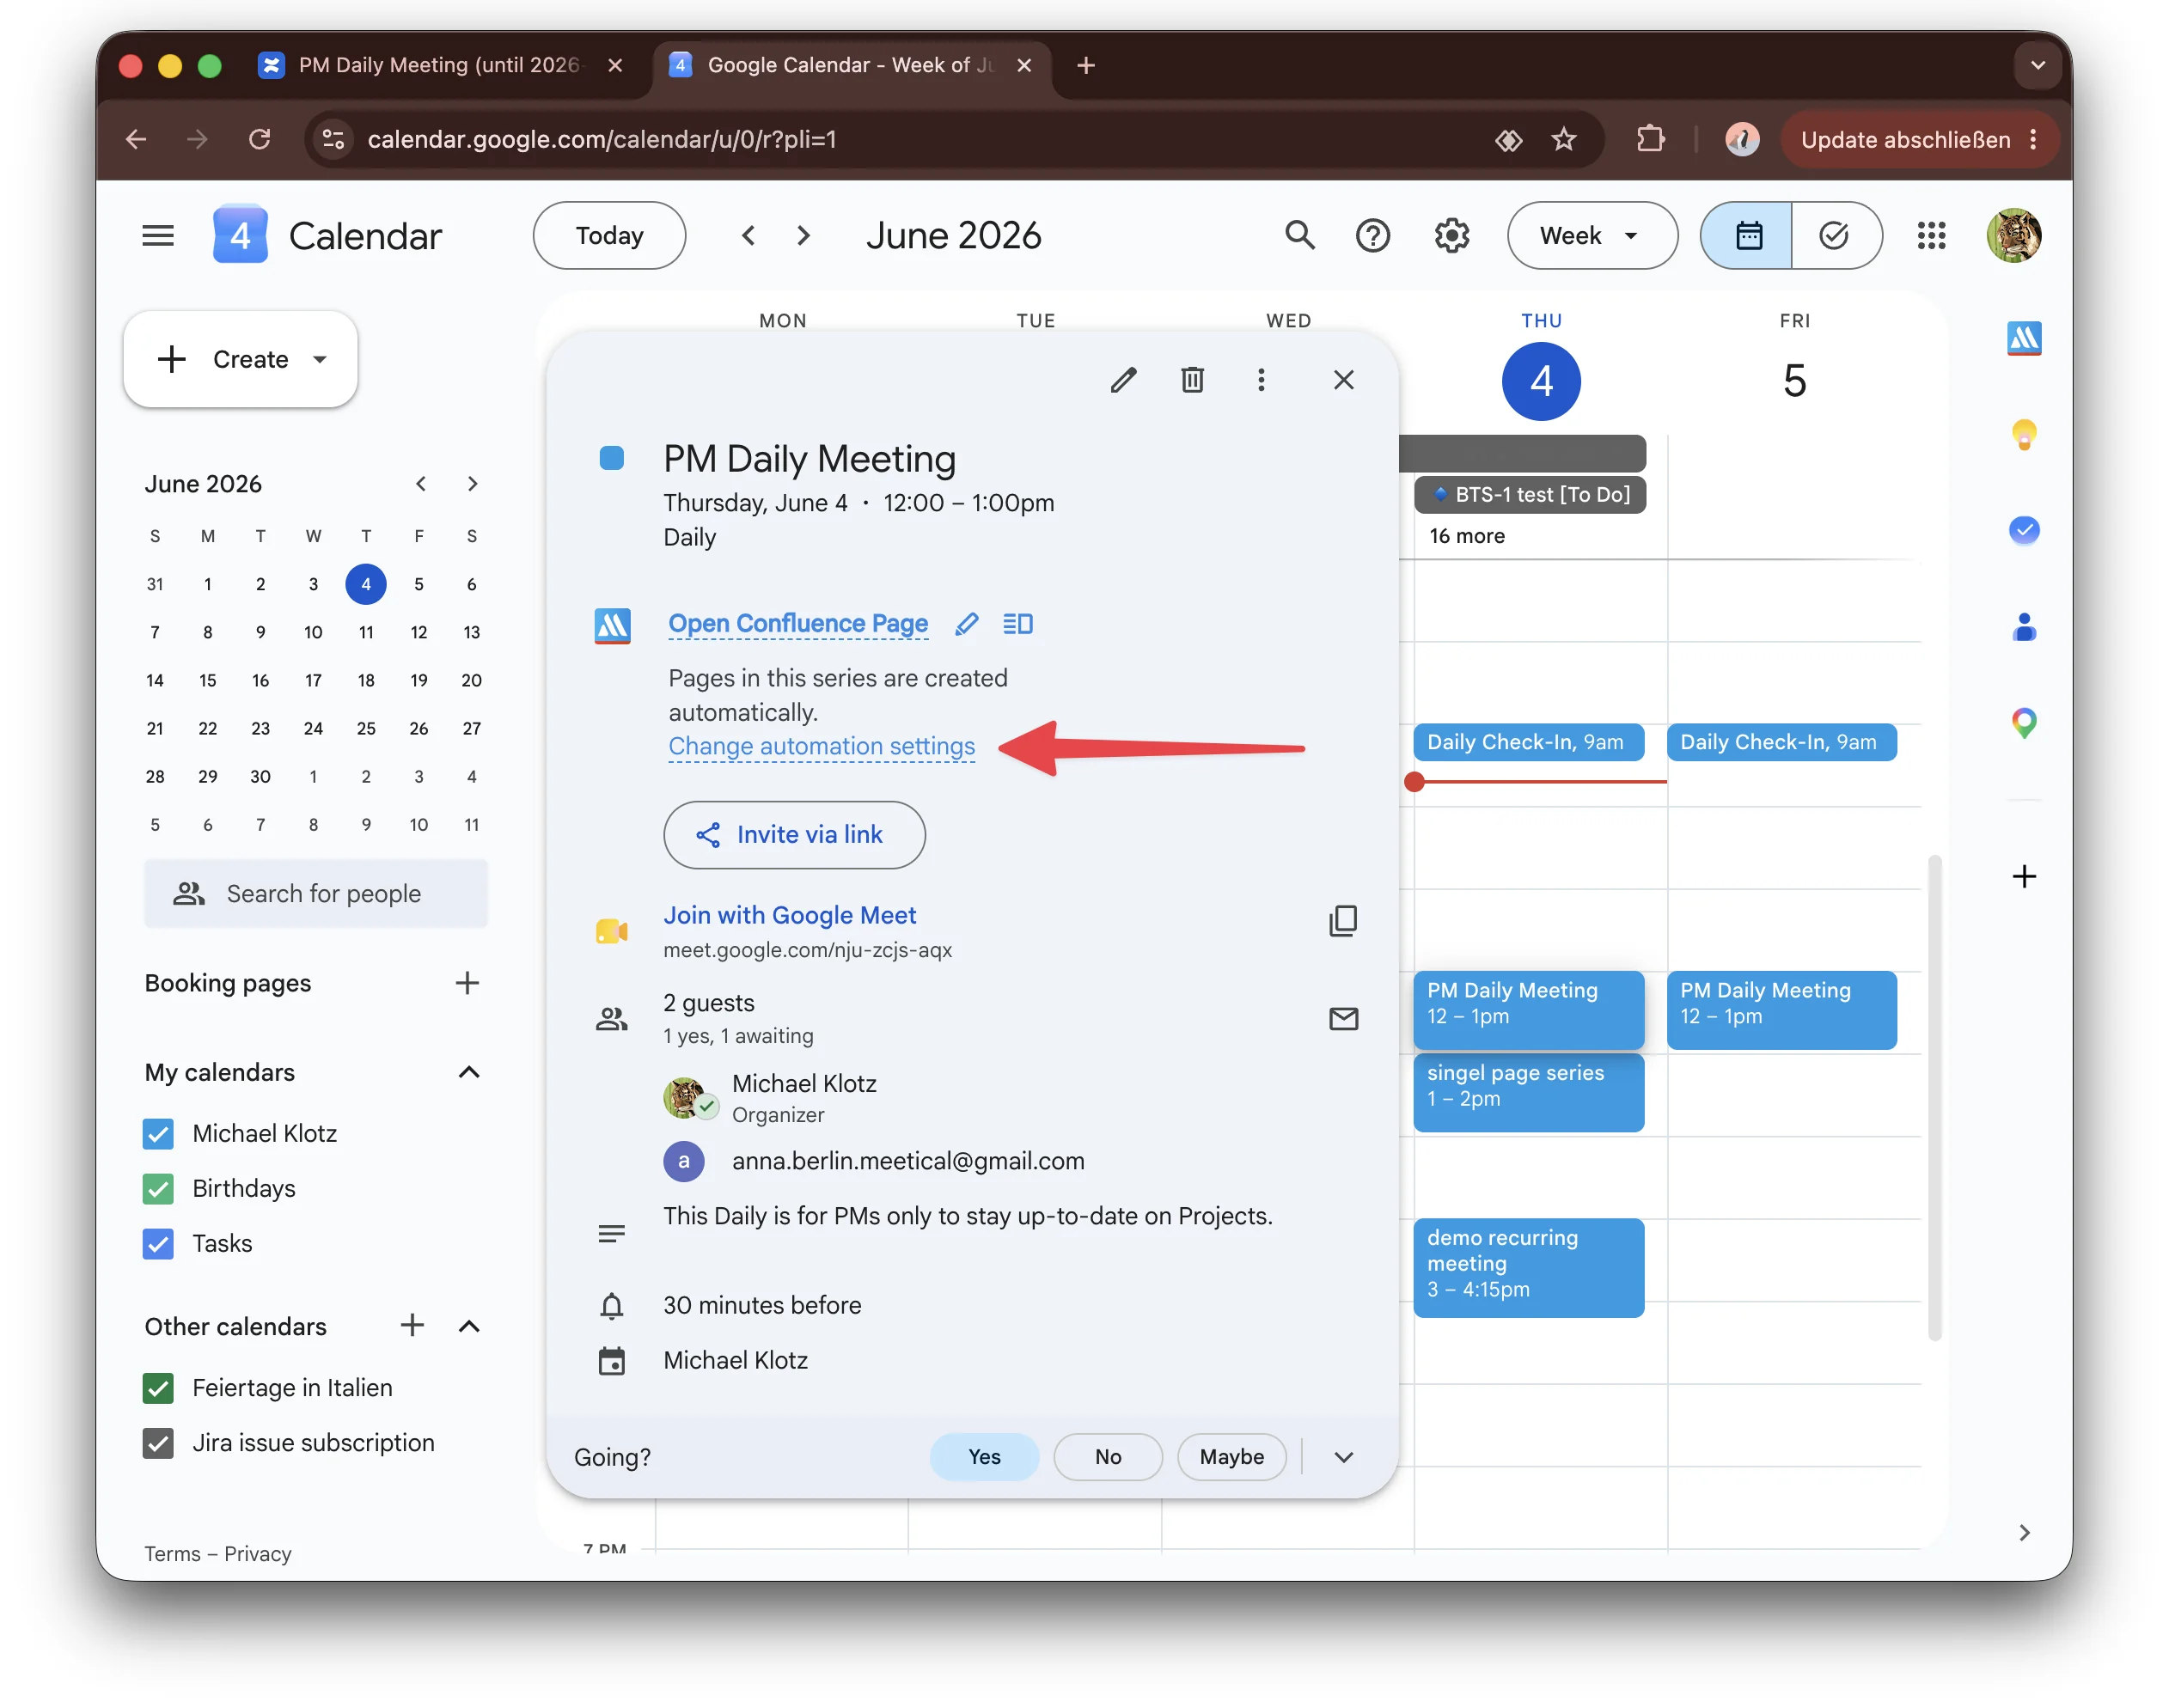Image resolution: width=2169 pixels, height=1708 pixels.
Task: Open Calendar settings gear menu
Action: pyautogui.click(x=1451, y=236)
